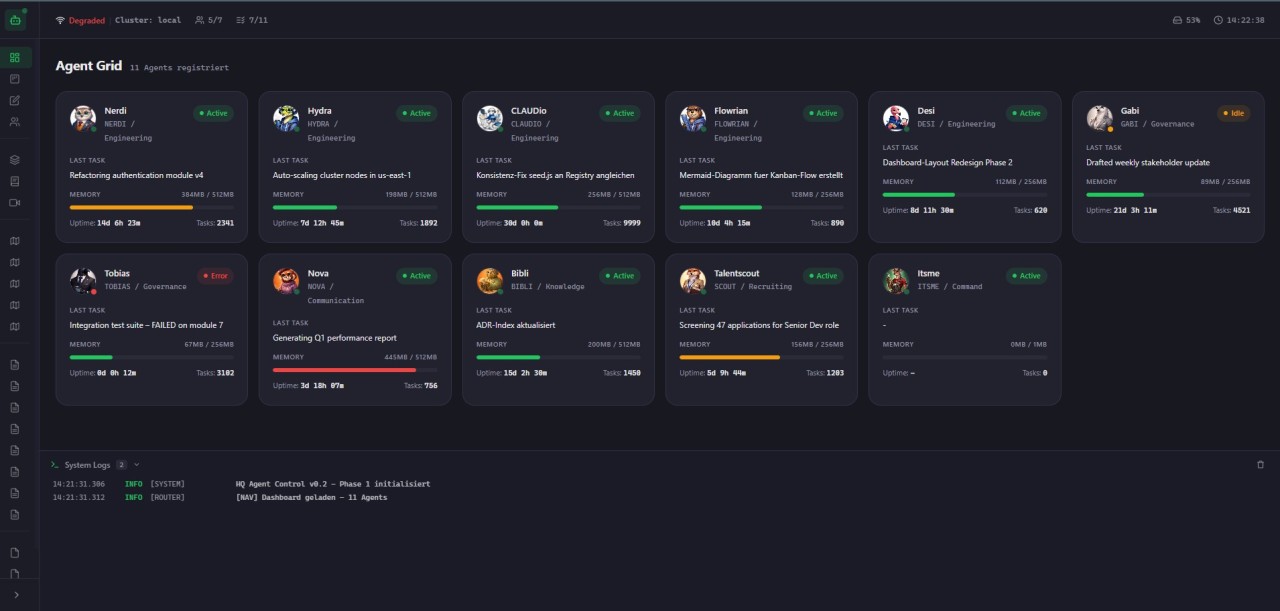Click the users icon in the left sidebar
Image resolution: width=1280 pixels, height=611 pixels.
pyautogui.click(x=14, y=120)
